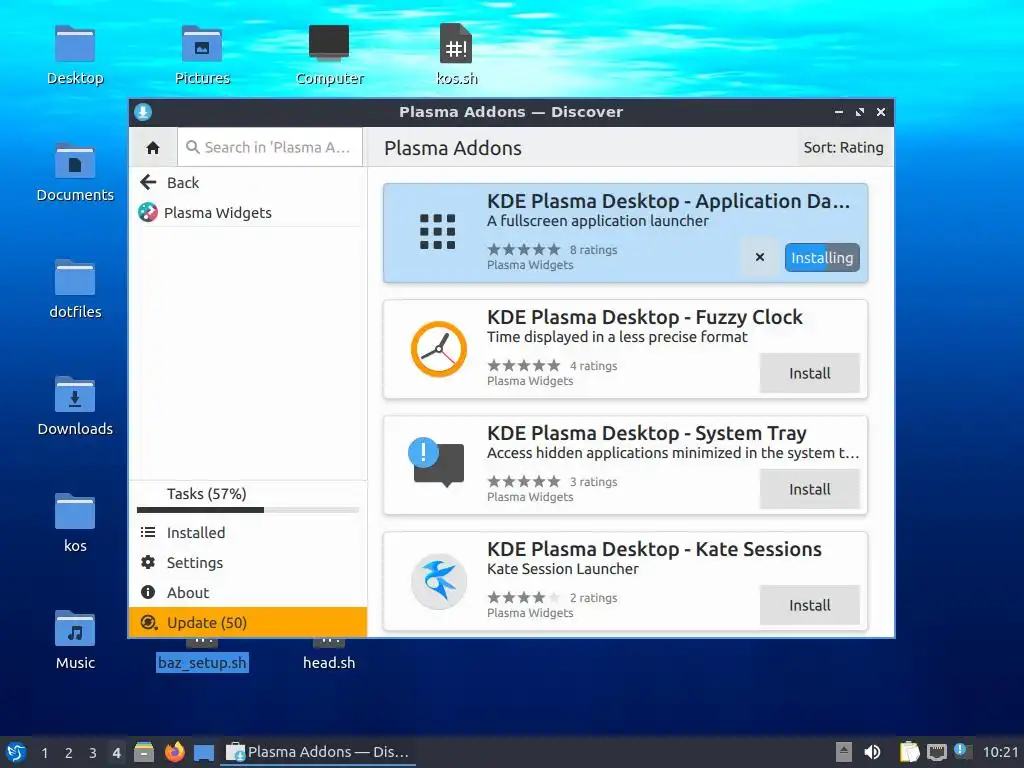Open file manager from taskbar
The height and width of the screenshot is (768, 1024).
click(144, 752)
